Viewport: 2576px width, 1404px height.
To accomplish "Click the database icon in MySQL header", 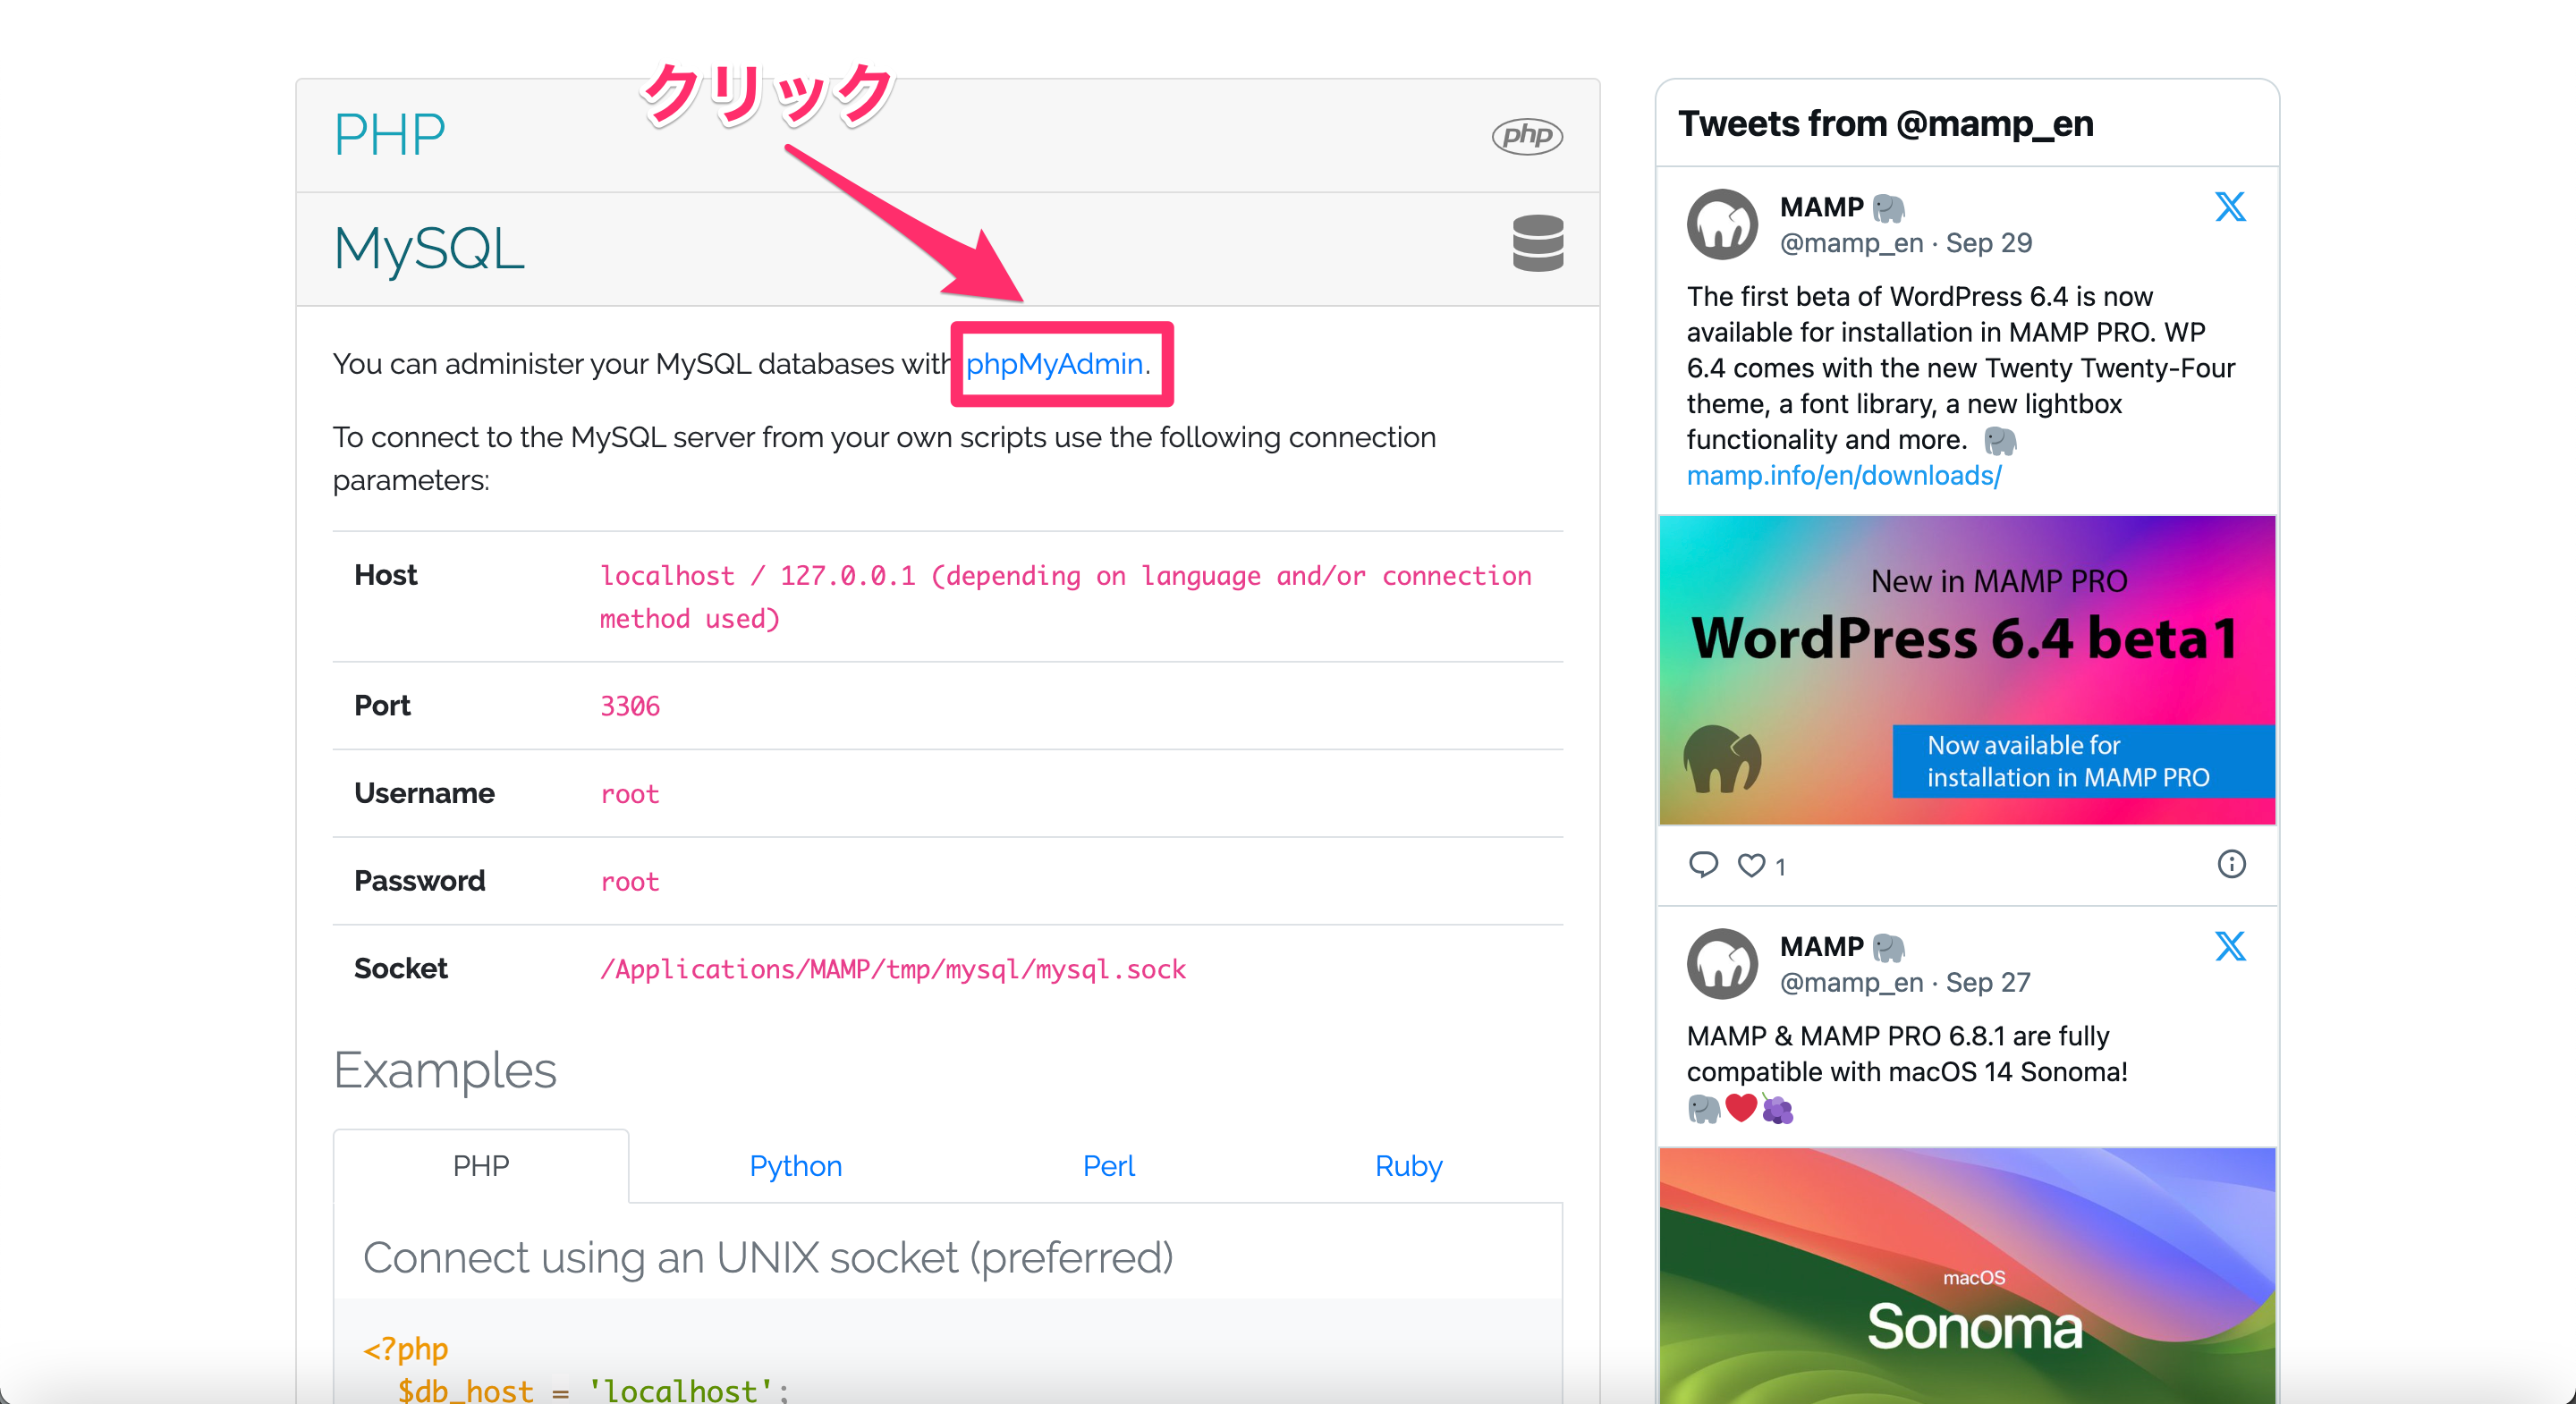I will pos(1537,243).
